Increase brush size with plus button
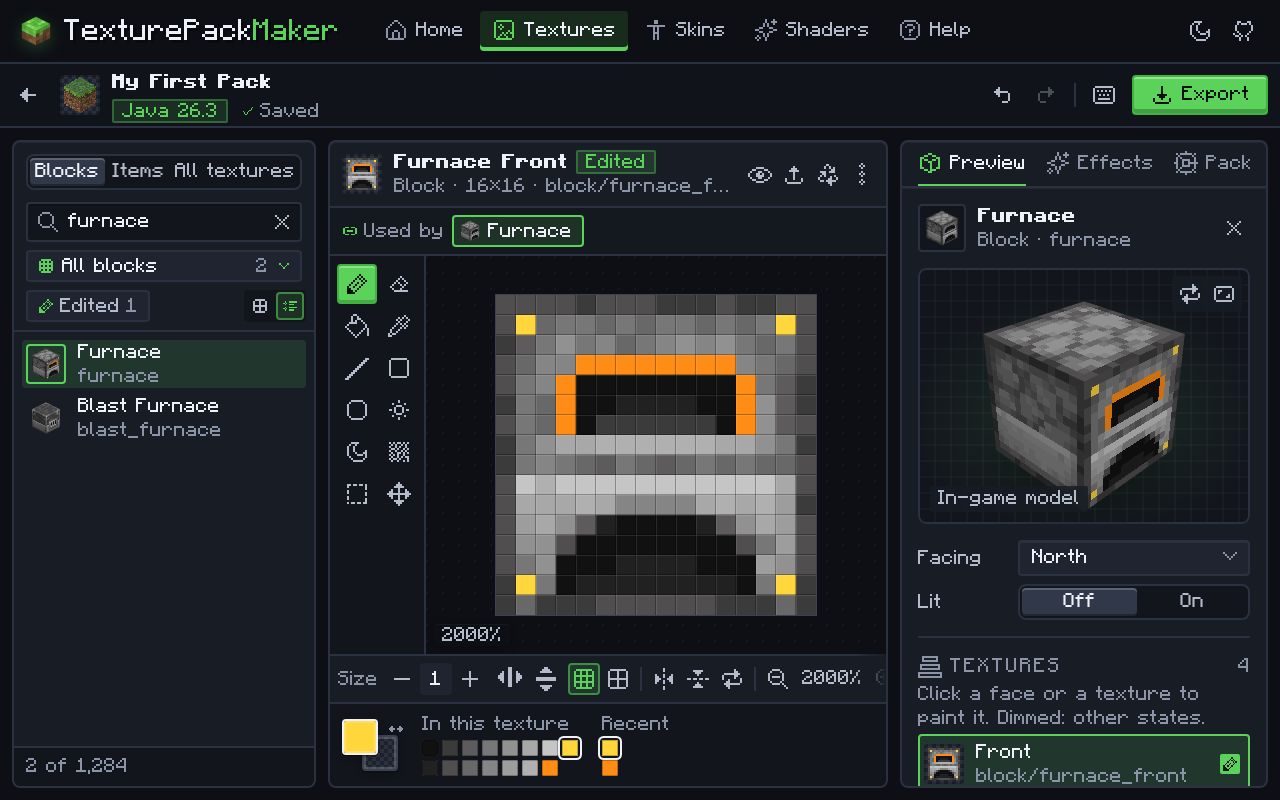This screenshot has width=1280, height=800. (470, 679)
